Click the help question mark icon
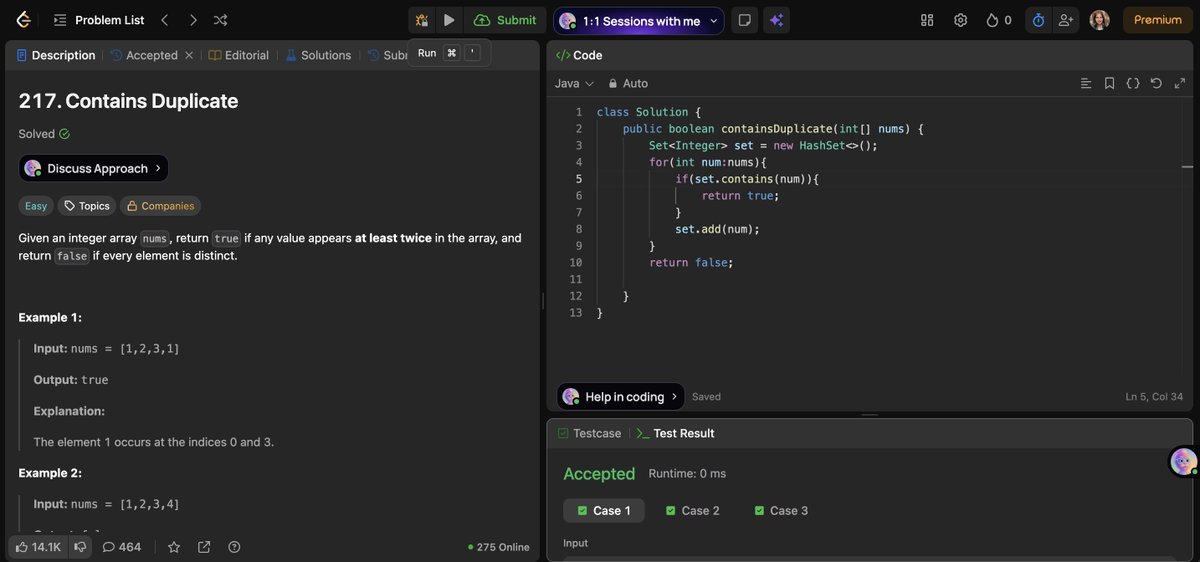 tap(234, 547)
